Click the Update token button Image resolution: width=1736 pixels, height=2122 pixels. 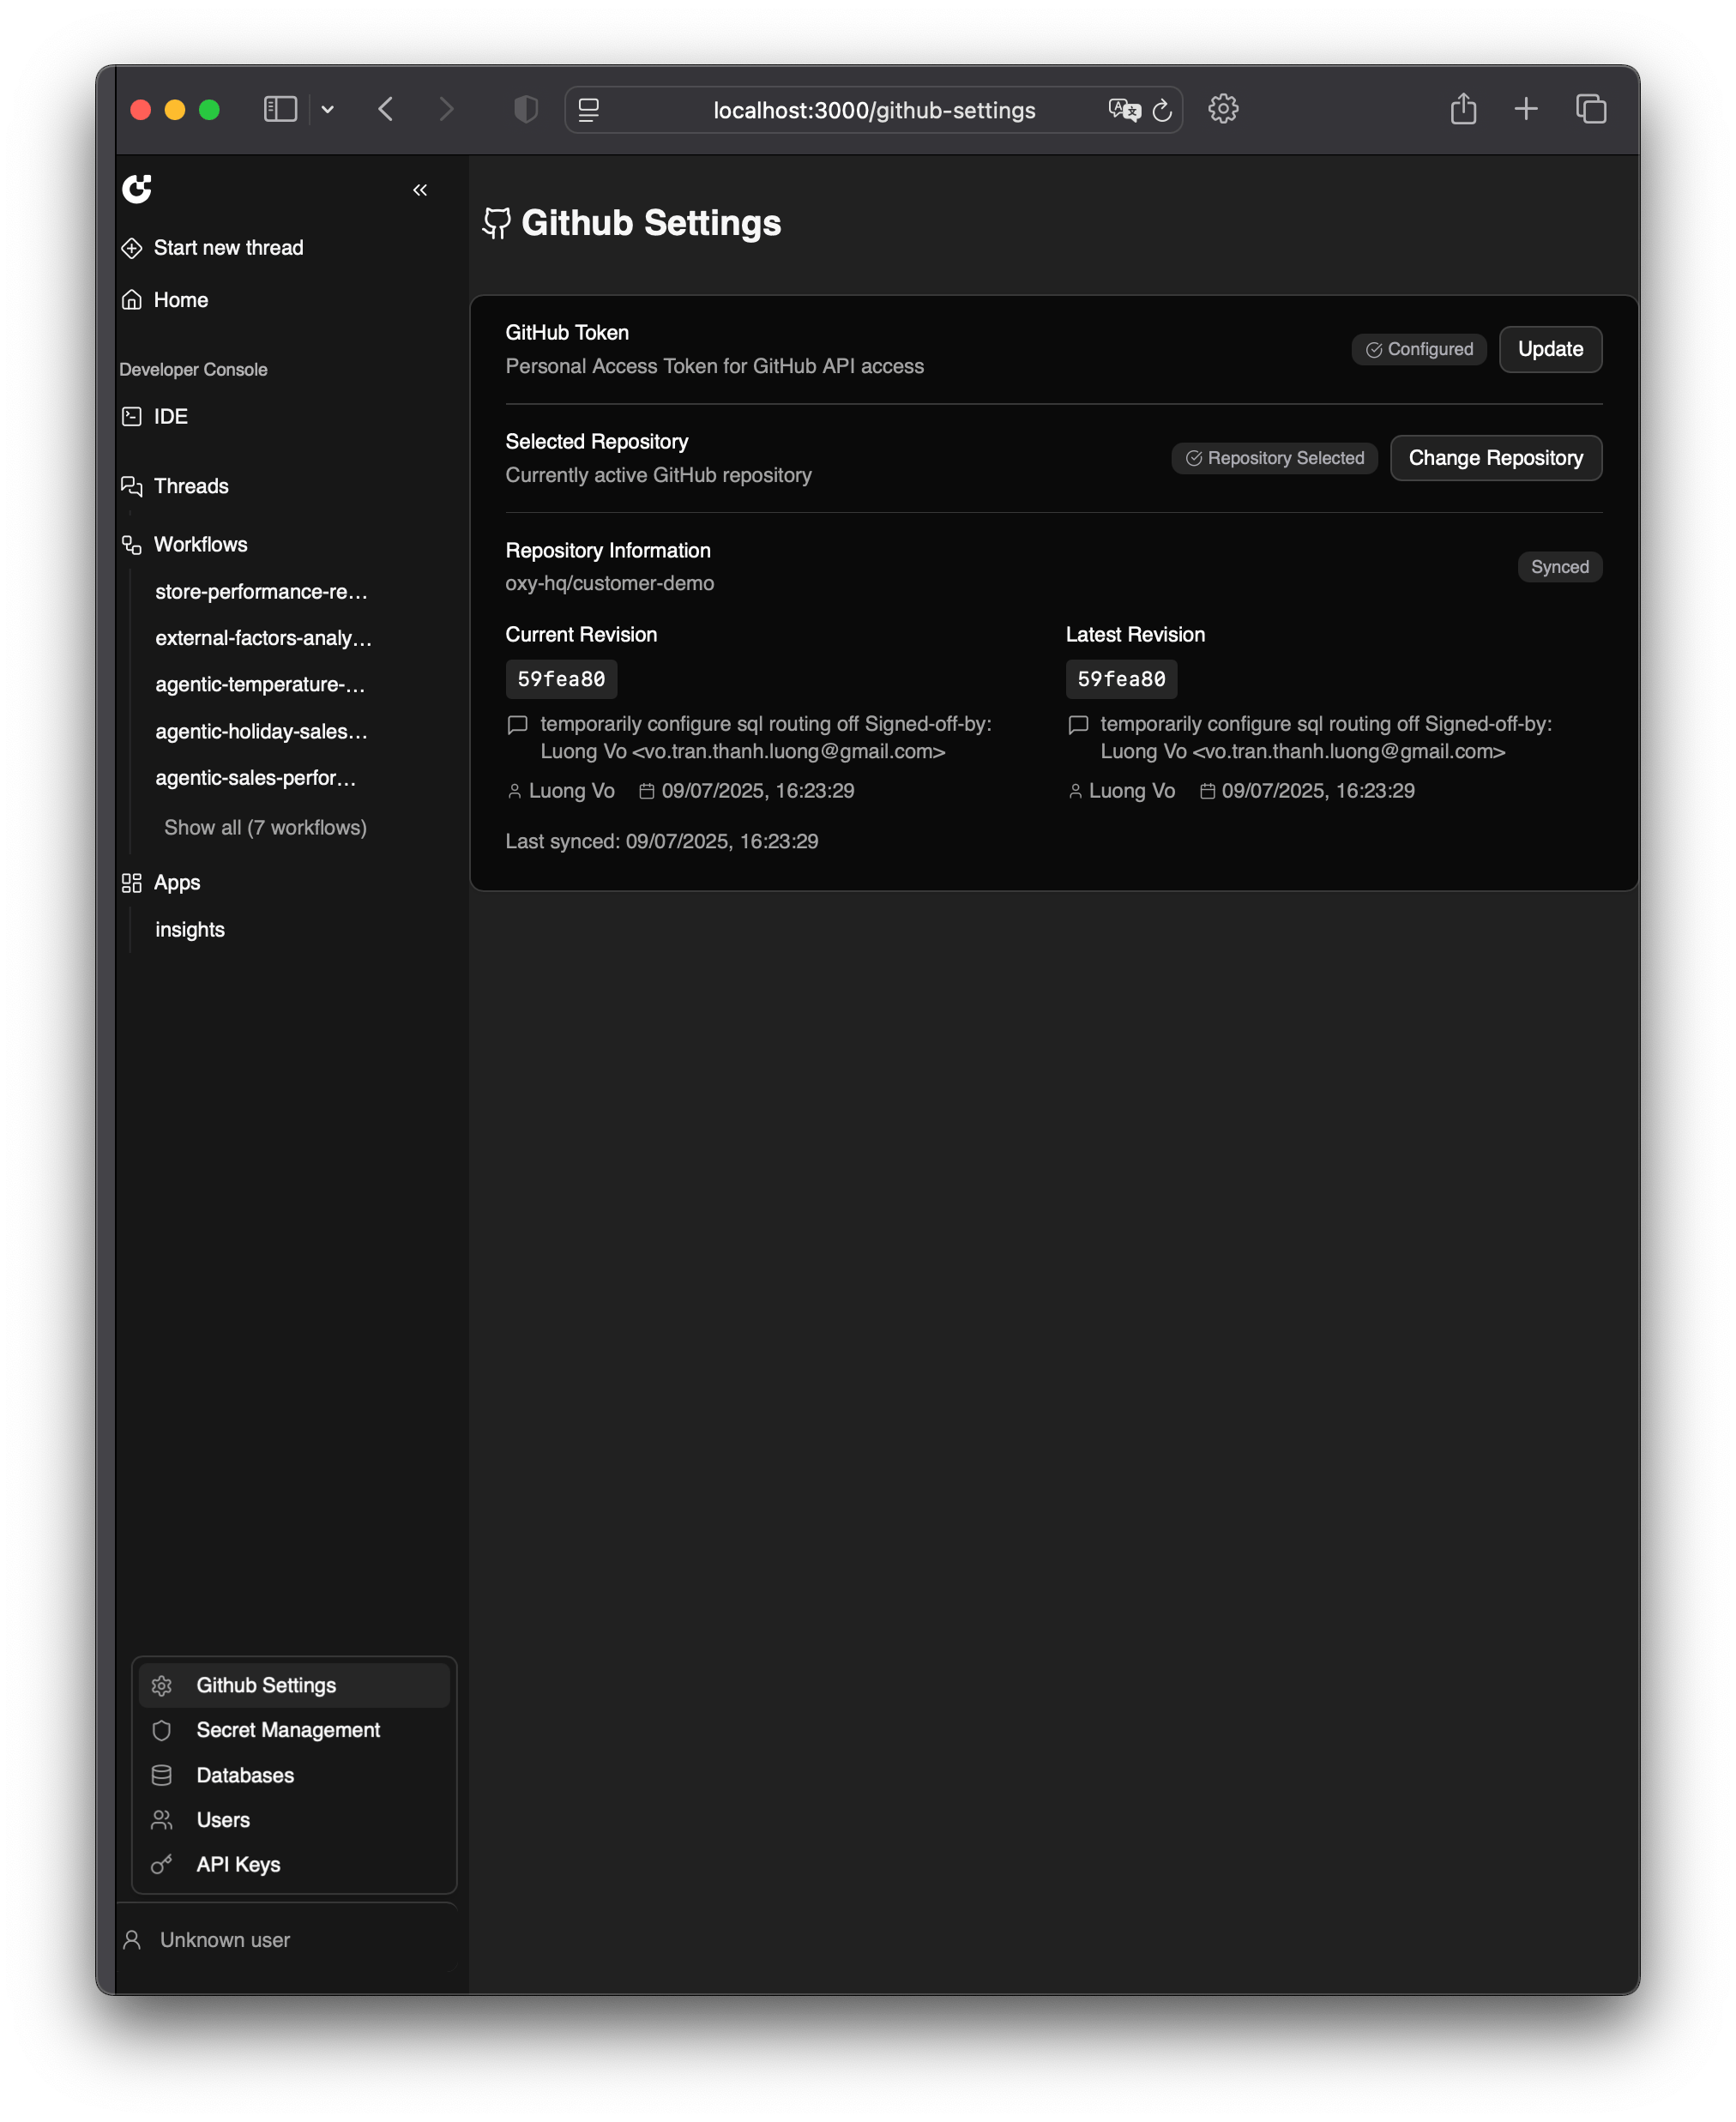1550,349
